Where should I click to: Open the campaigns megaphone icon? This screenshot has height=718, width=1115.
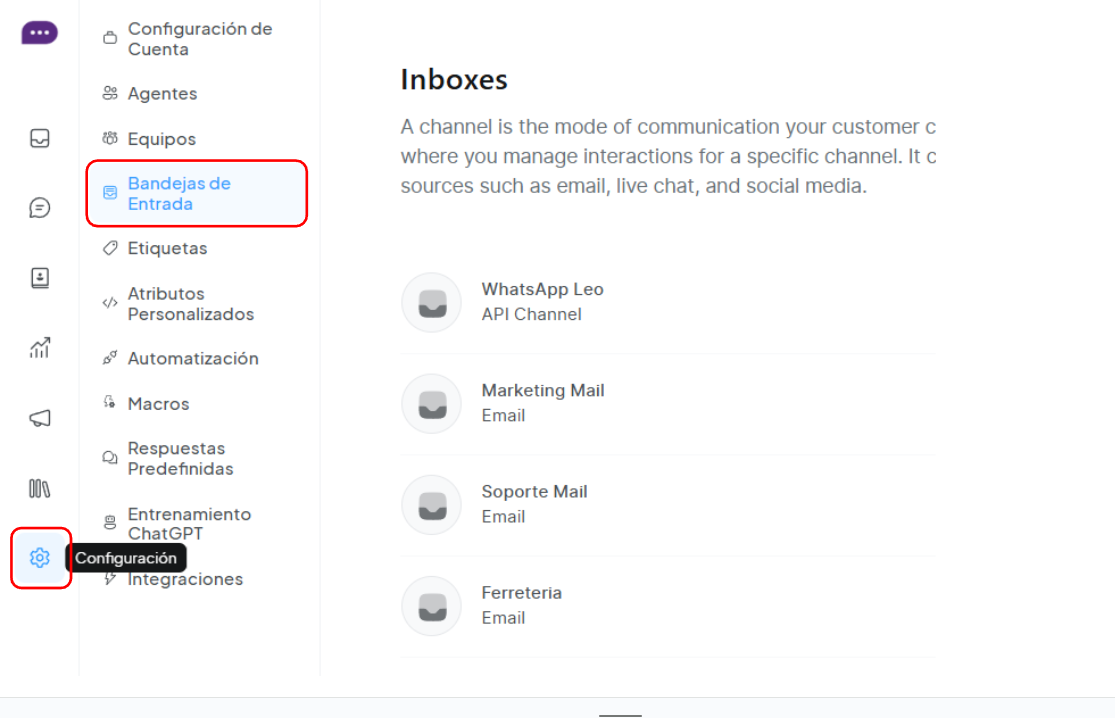(40, 418)
